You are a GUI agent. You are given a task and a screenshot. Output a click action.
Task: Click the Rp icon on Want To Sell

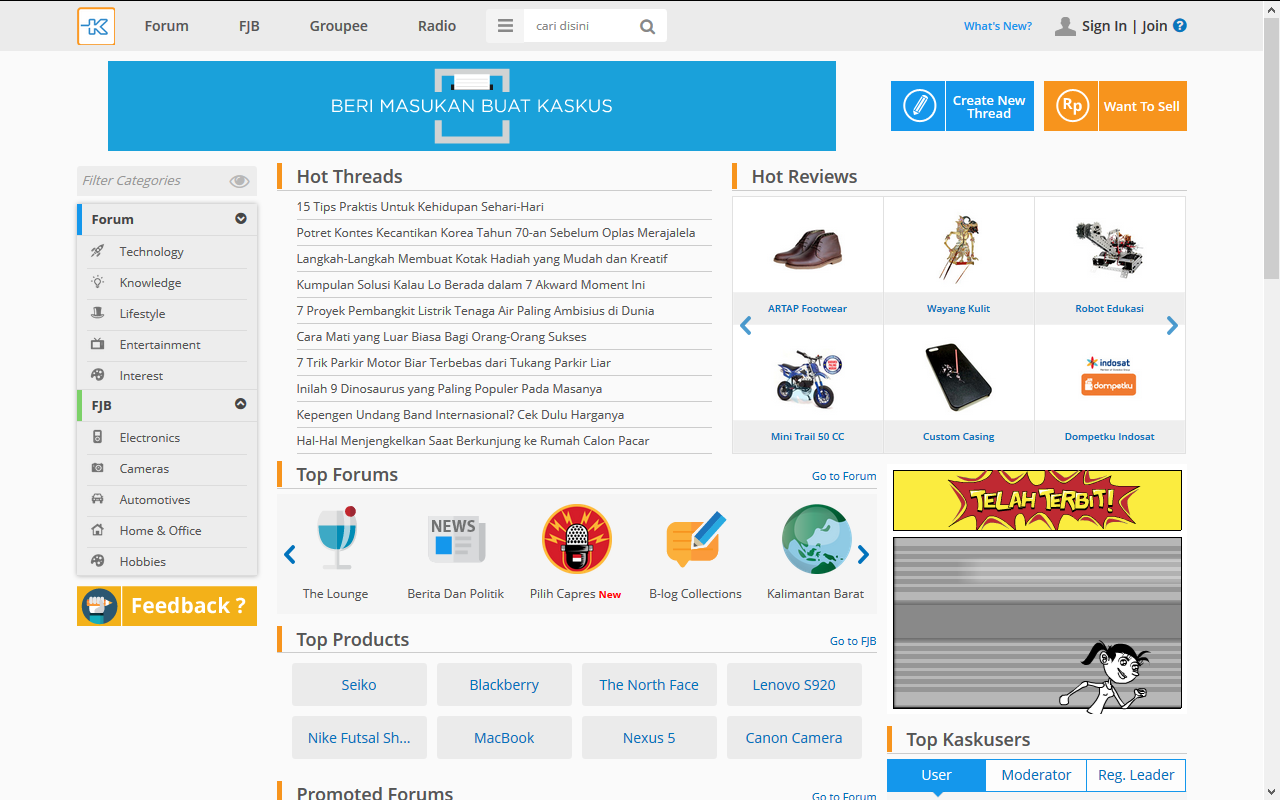pos(1071,106)
